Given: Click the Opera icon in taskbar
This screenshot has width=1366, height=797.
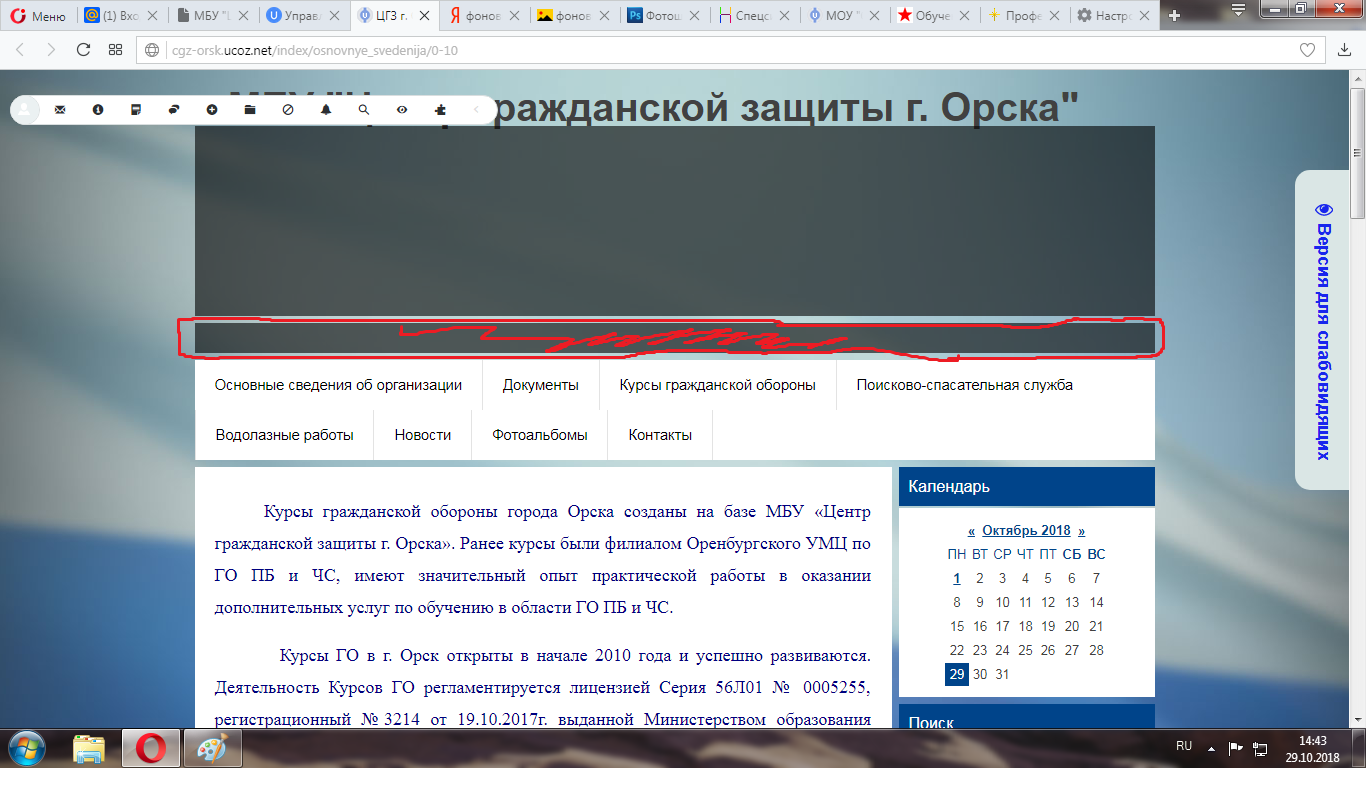Looking at the screenshot, I should 151,748.
